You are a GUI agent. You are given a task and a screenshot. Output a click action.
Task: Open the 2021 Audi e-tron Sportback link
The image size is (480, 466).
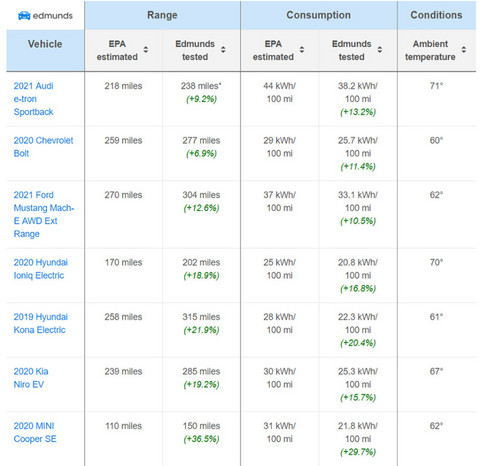pyautogui.click(x=33, y=99)
